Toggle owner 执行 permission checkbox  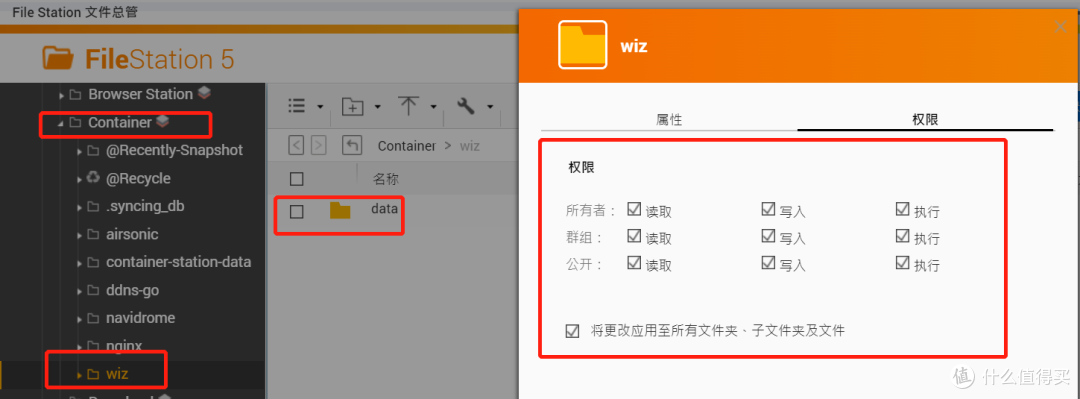click(x=902, y=209)
